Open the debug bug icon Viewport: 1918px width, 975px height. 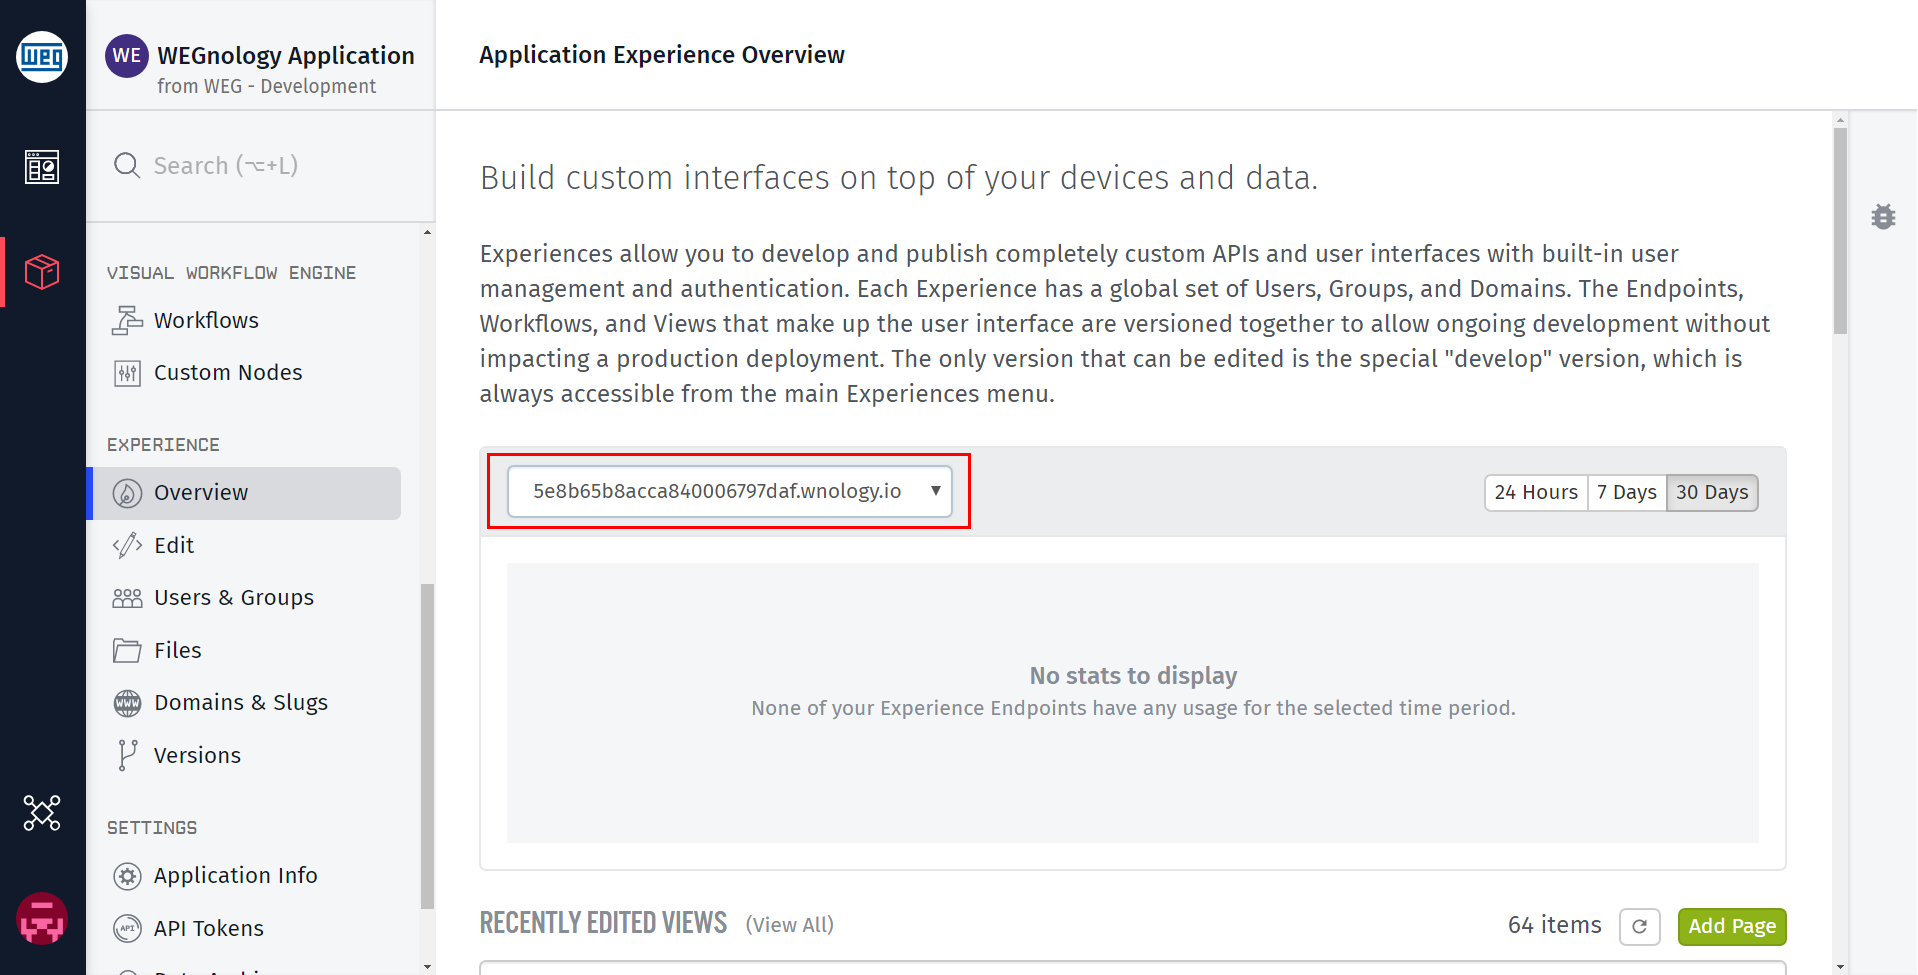point(1883,216)
